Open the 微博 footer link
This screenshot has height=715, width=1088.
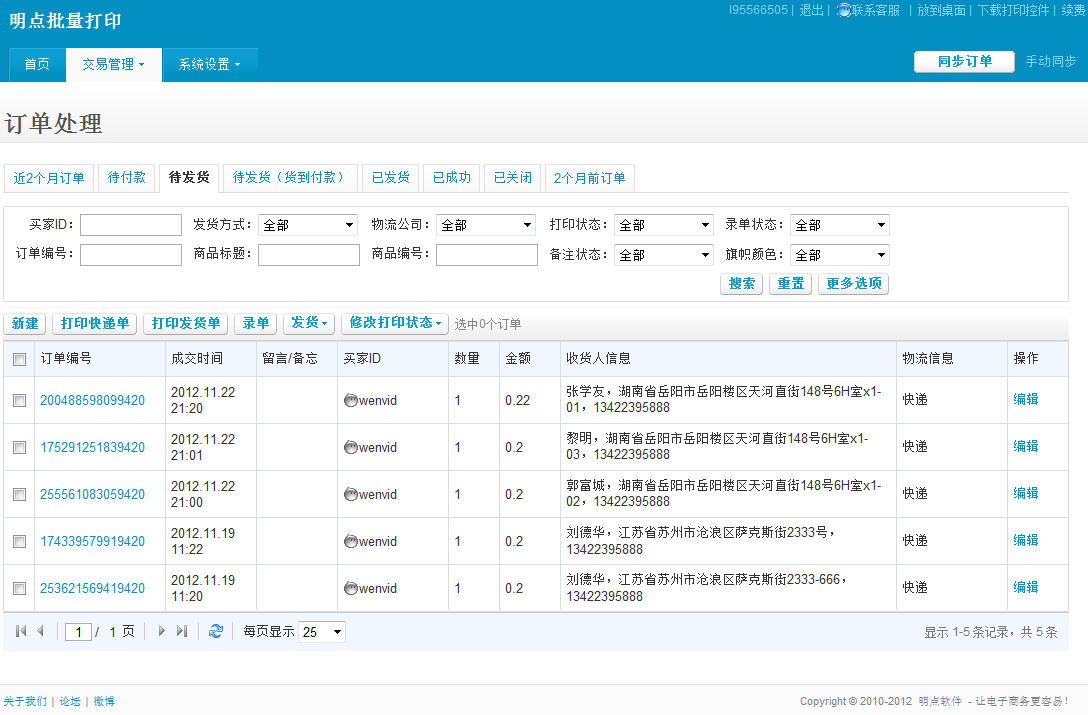[x=104, y=702]
